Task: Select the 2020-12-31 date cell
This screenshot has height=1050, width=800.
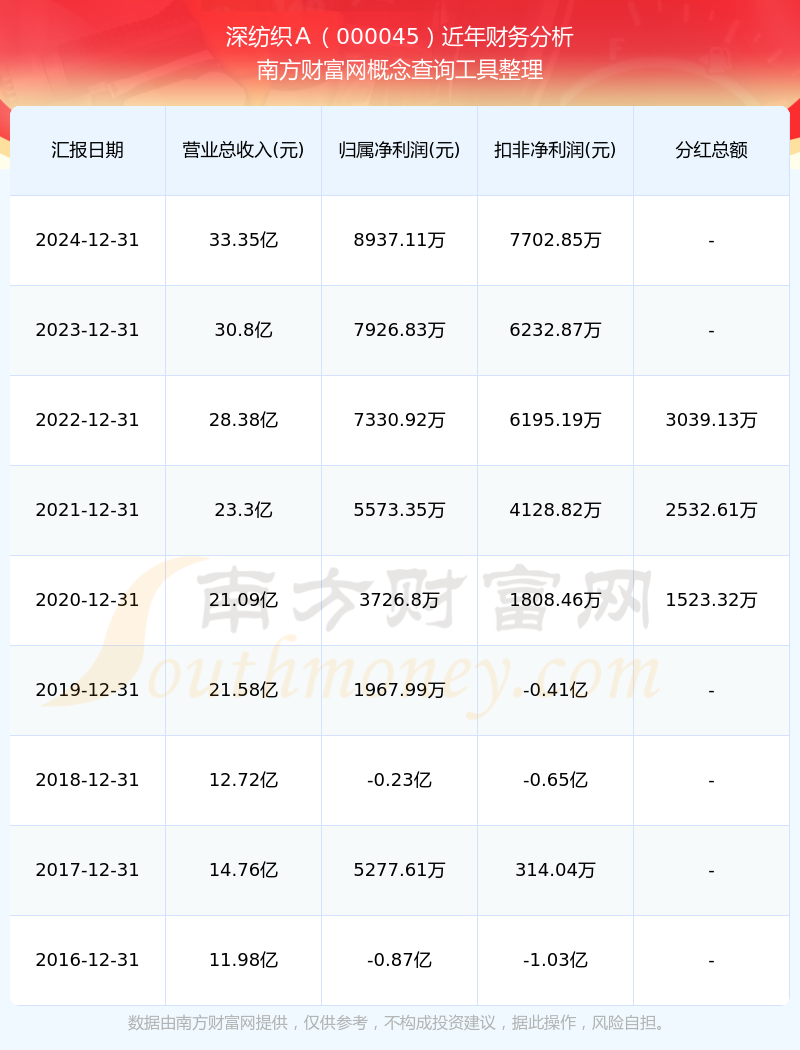Action: [x=88, y=600]
